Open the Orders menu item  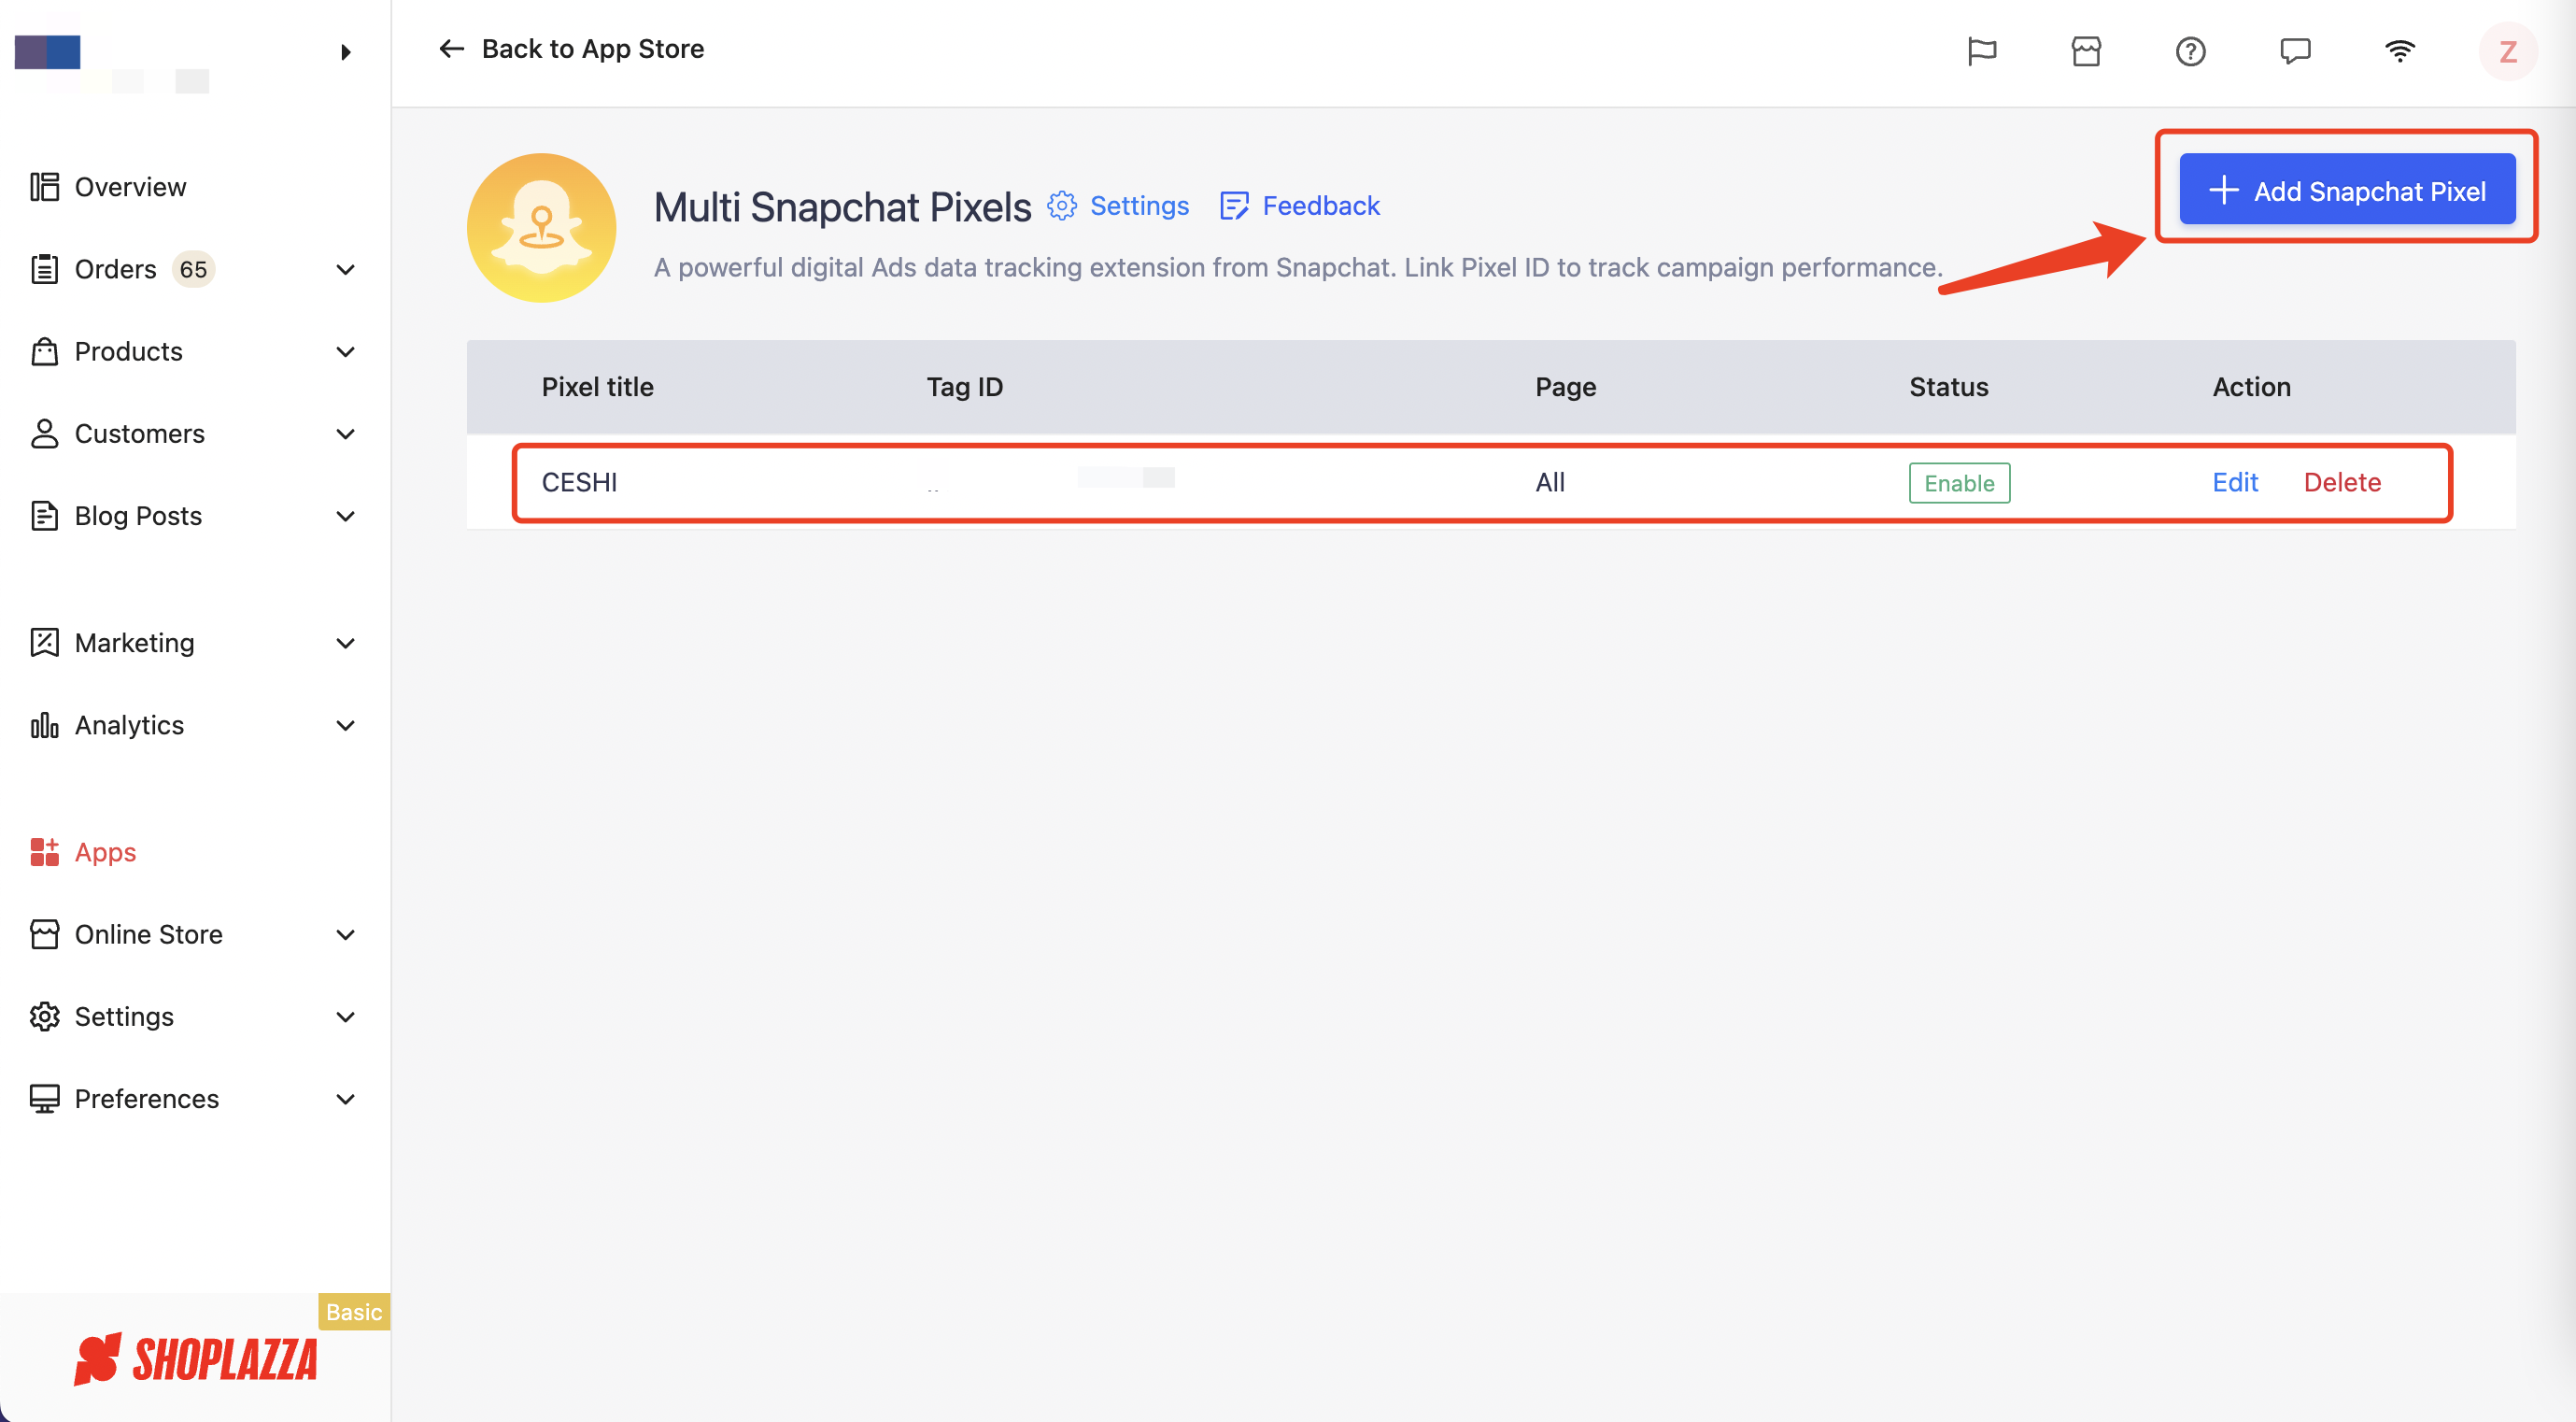pyautogui.click(x=115, y=269)
